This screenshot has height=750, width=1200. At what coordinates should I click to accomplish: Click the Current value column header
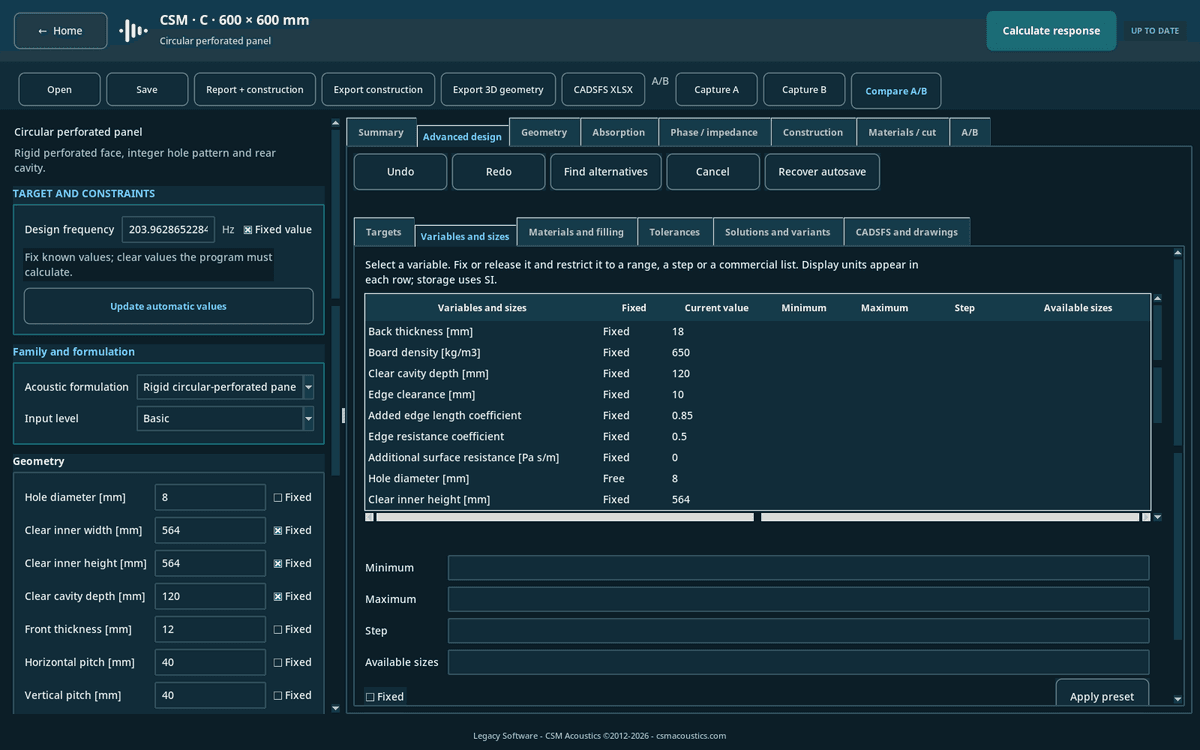[x=716, y=308]
